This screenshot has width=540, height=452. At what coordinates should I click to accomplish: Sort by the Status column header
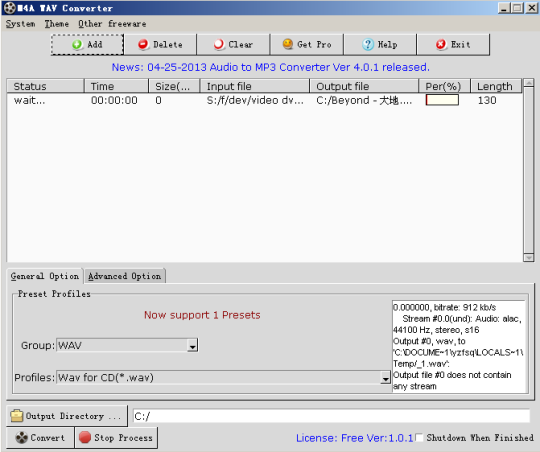click(x=45, y=86)
